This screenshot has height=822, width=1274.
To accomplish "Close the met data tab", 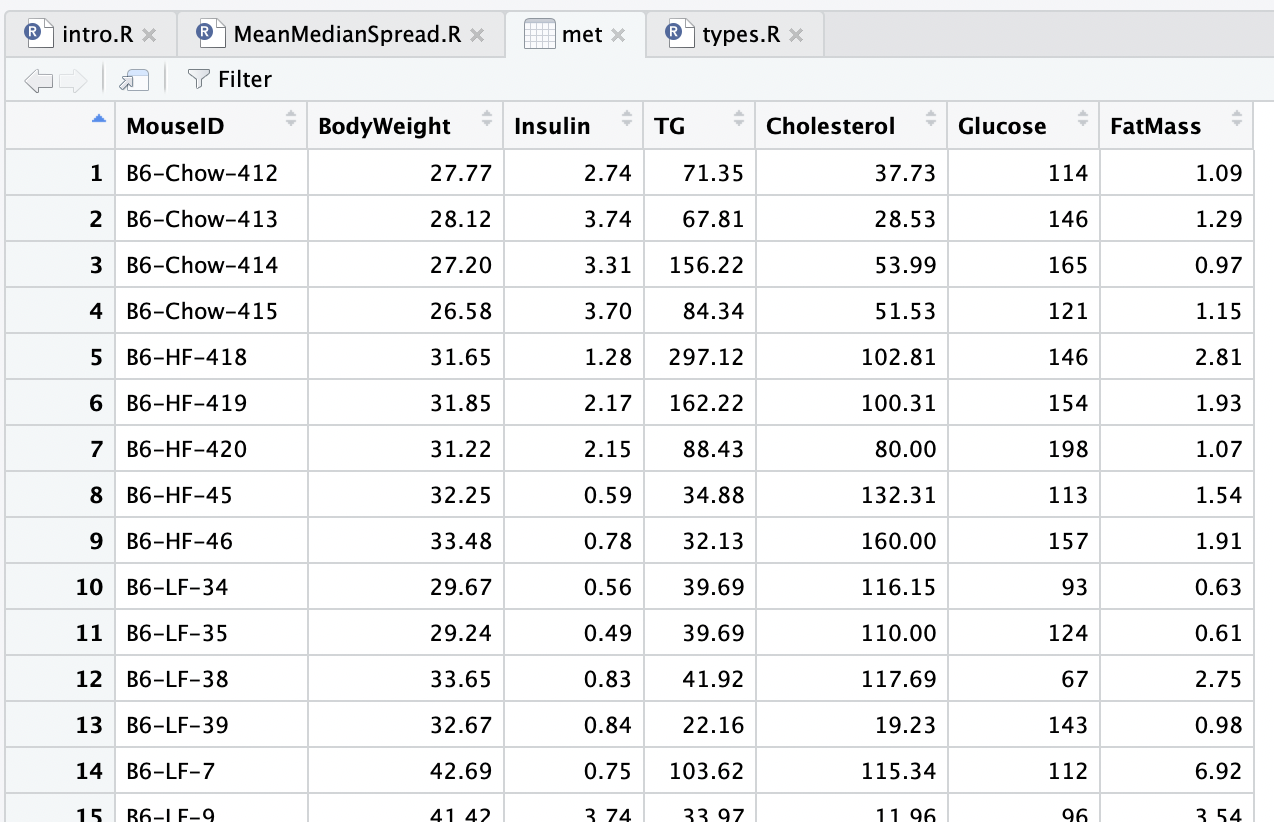I will click(x=618, y=35).
